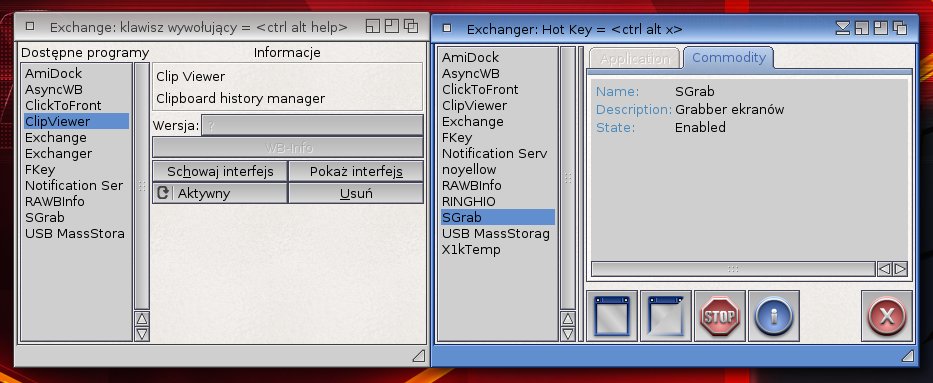Screen dimensions: 933x383
Task: Click the show interface window icon in Exchanger
Action: (612, 316)
